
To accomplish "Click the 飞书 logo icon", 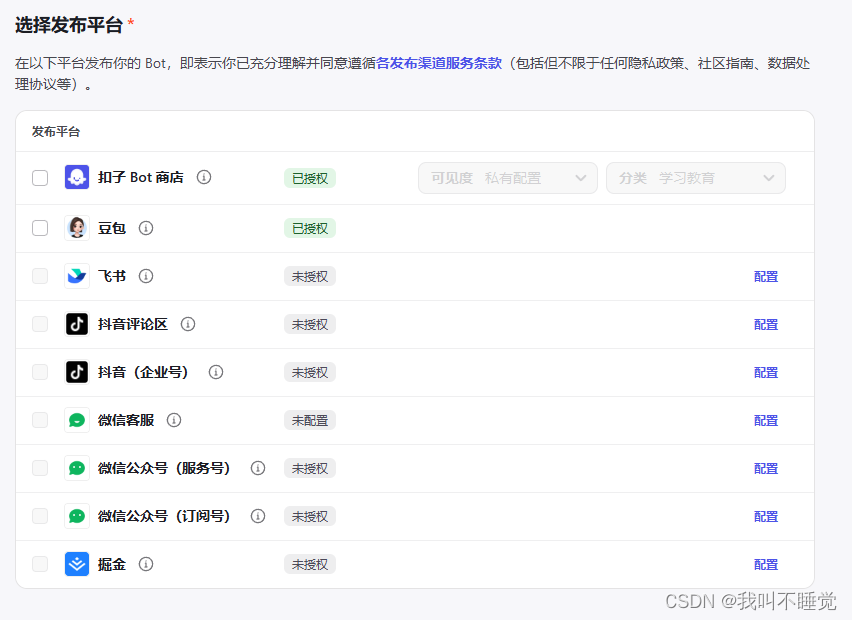I will pos(77,276).
